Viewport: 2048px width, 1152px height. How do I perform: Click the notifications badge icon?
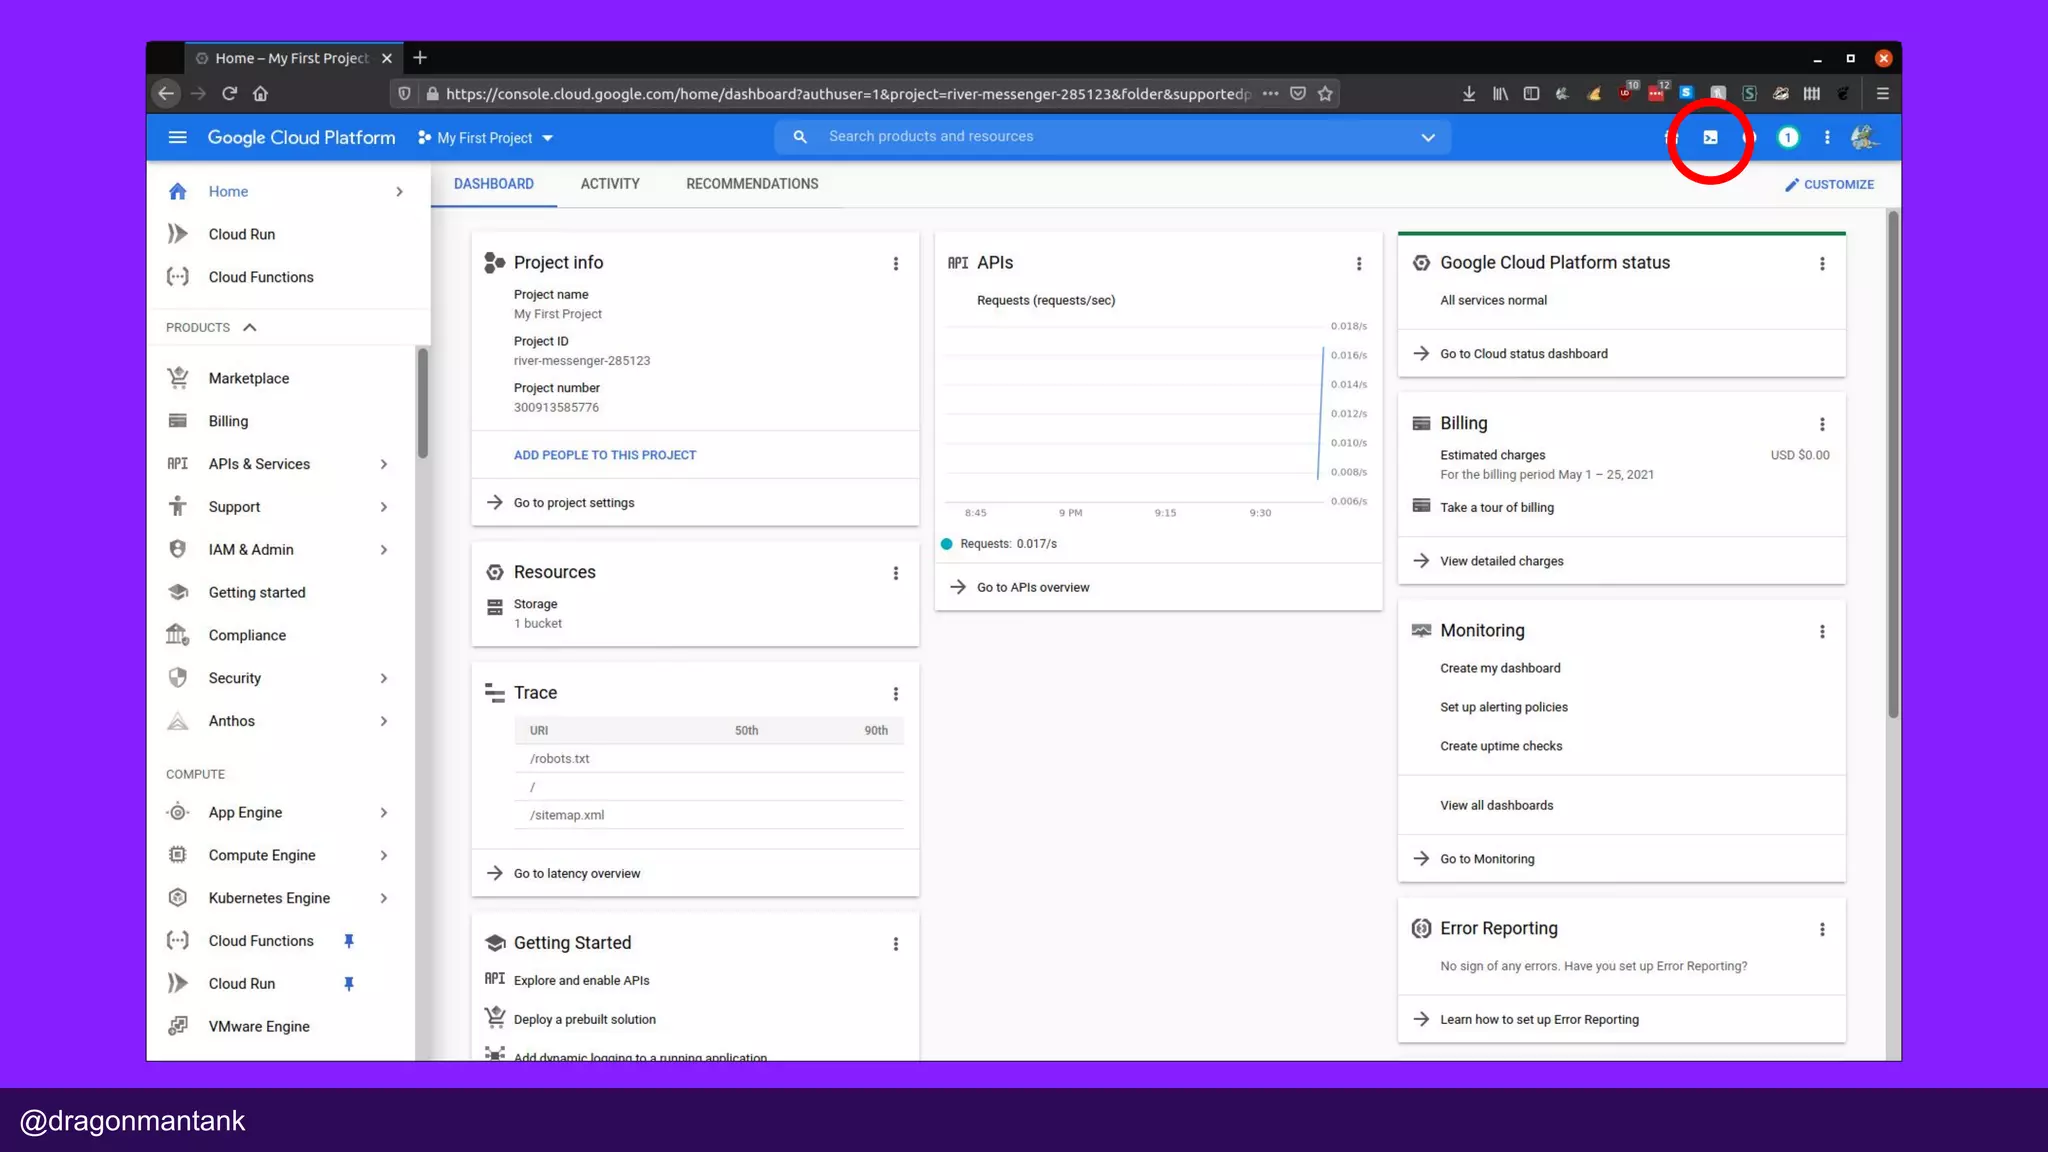tap(1787, 138)
